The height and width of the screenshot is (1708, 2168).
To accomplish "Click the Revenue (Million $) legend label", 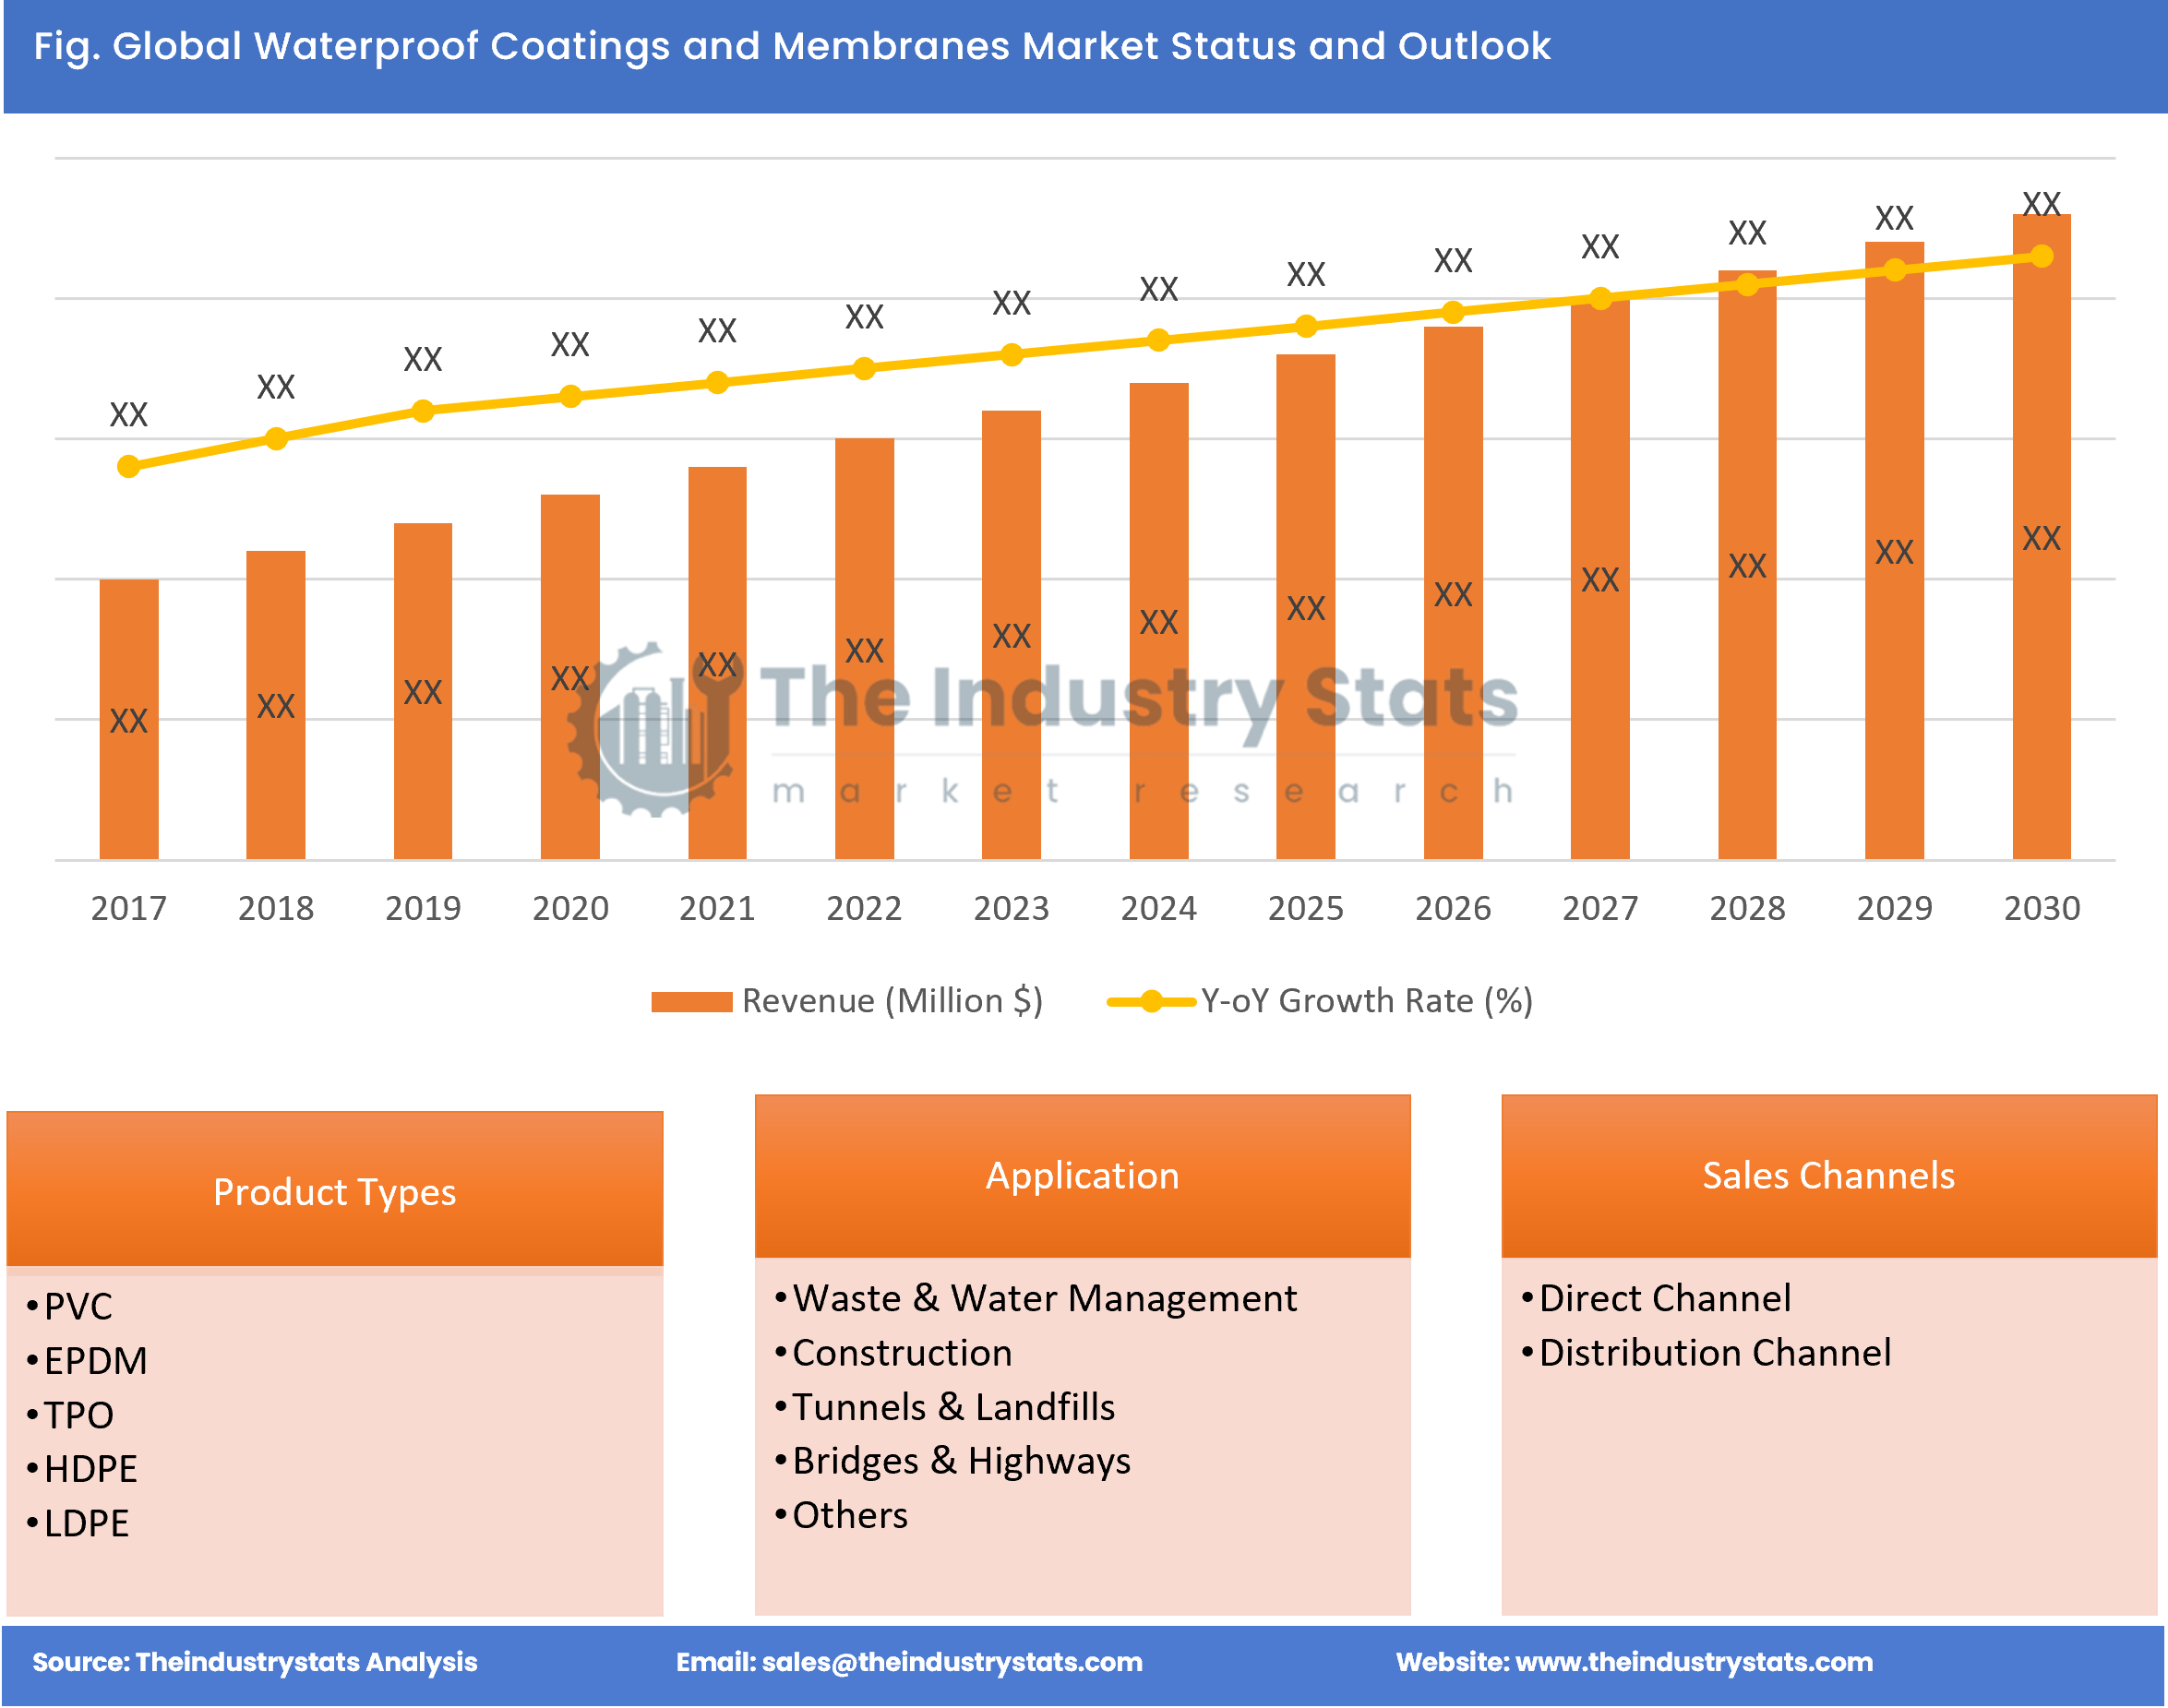I will (x=892, y=1001).
